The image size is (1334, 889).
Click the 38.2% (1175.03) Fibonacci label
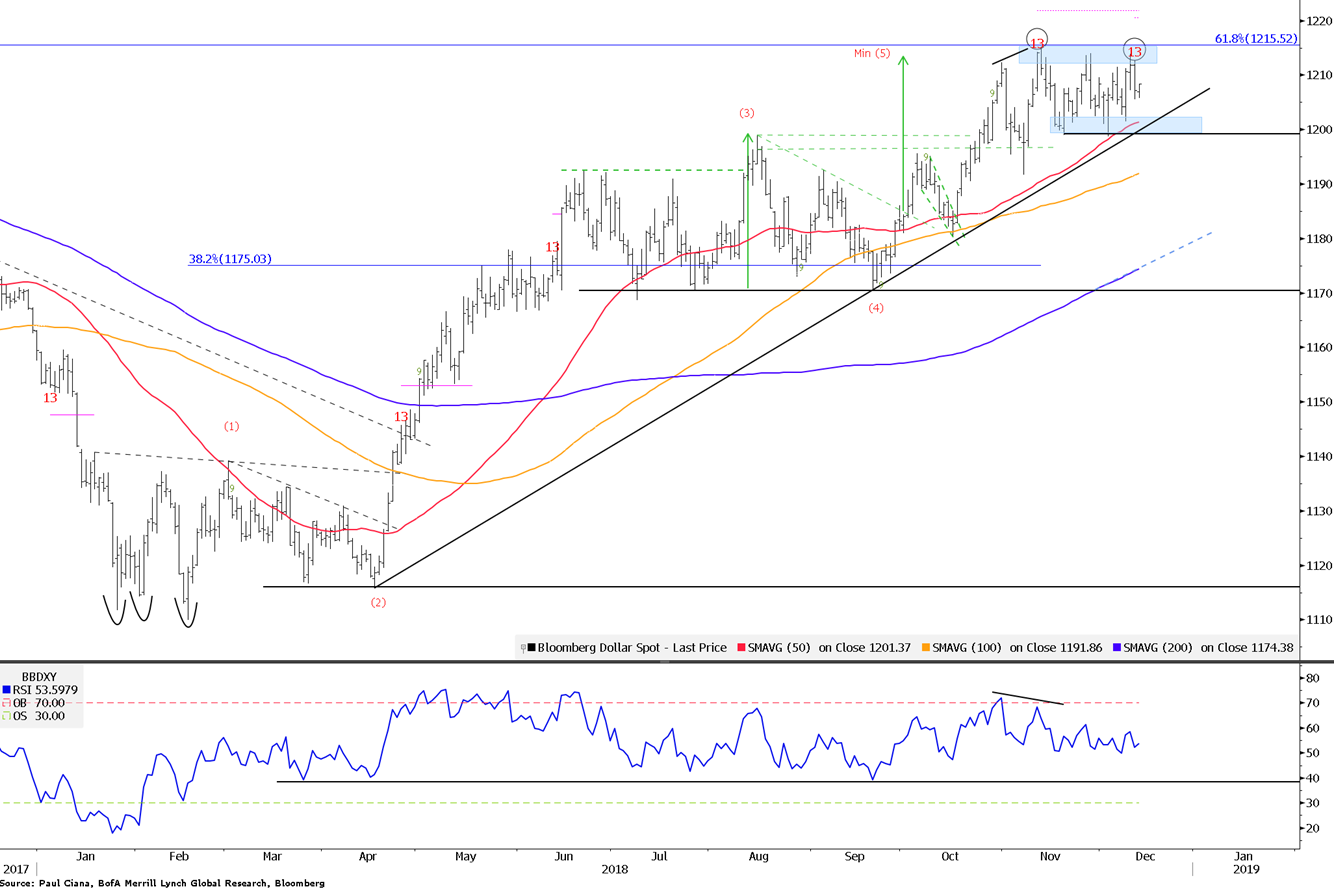click(230, 259)
